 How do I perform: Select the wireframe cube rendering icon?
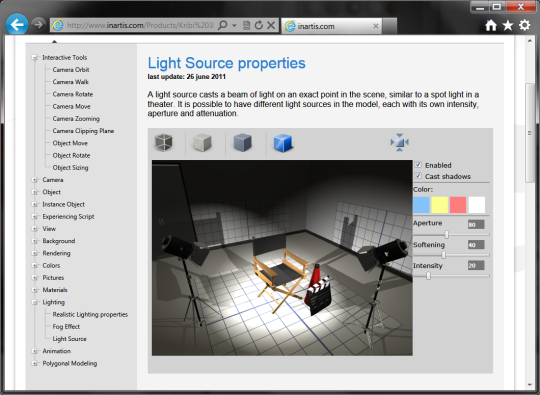[164, 143]
